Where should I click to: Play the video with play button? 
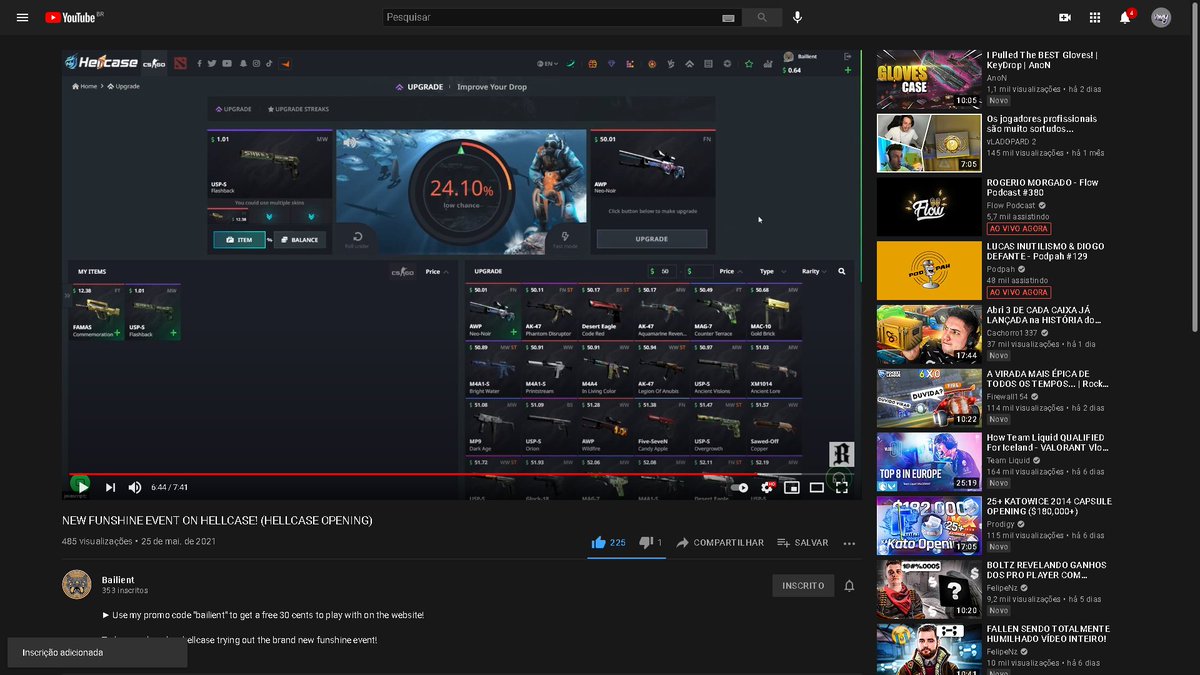[81, 486]
